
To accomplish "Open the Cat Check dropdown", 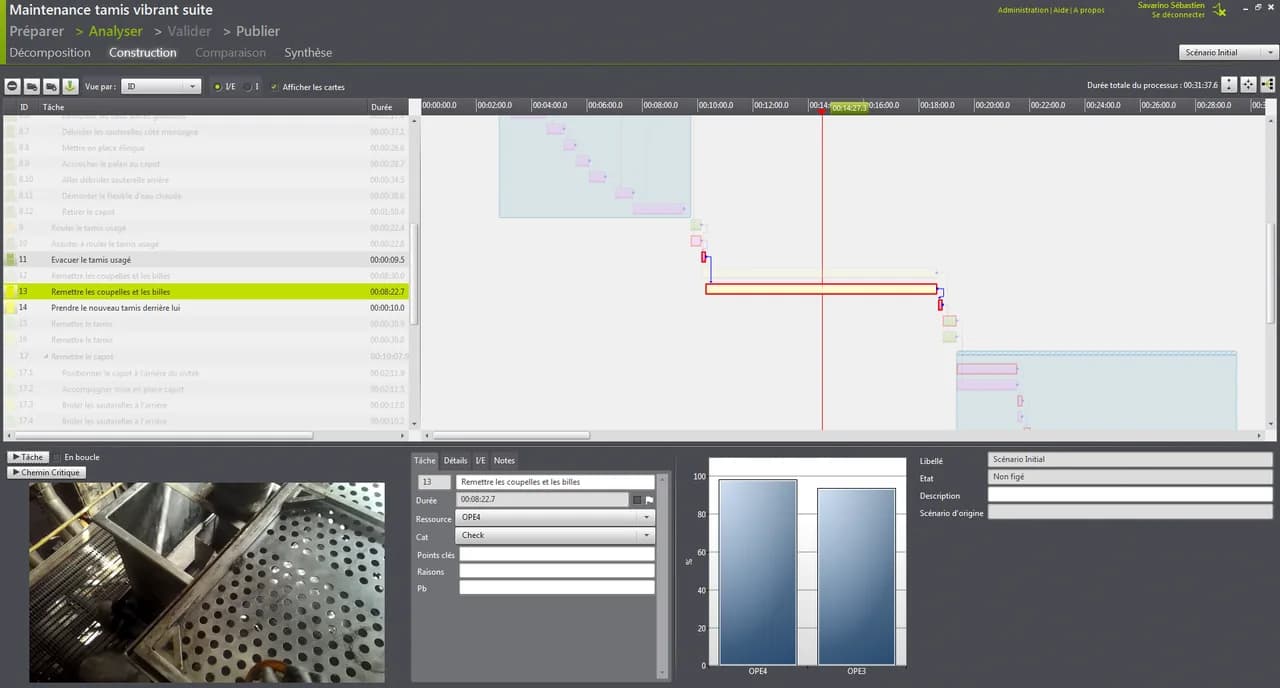I will [555, 535].
